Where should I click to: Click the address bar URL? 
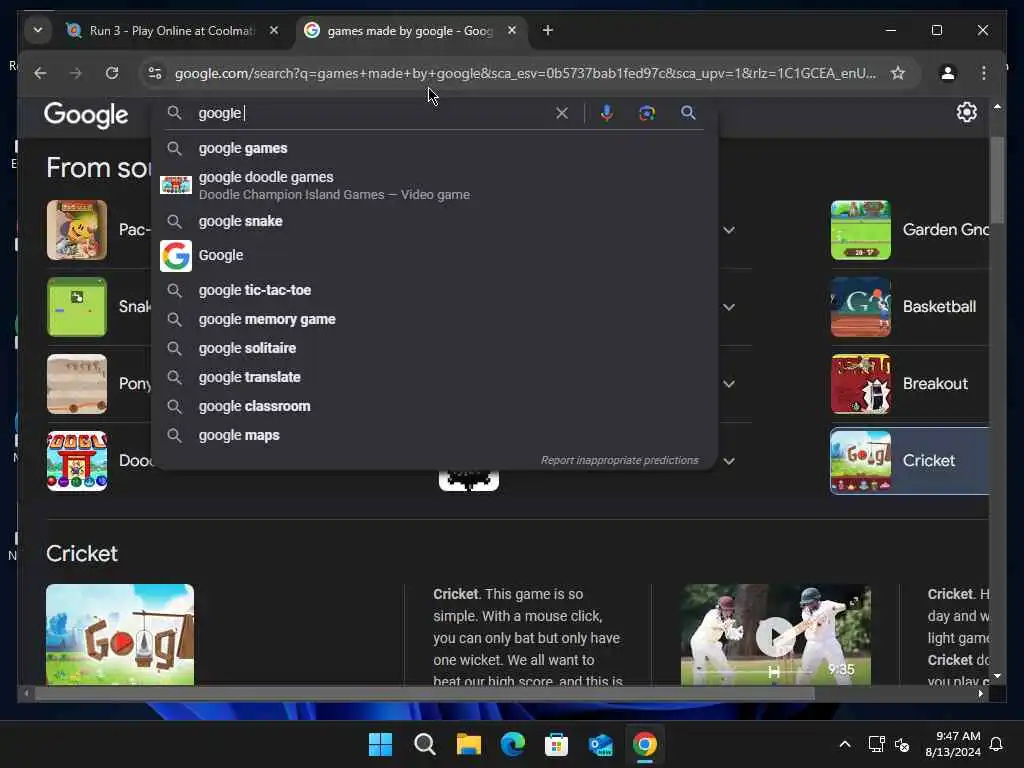[x=525, y=73]
